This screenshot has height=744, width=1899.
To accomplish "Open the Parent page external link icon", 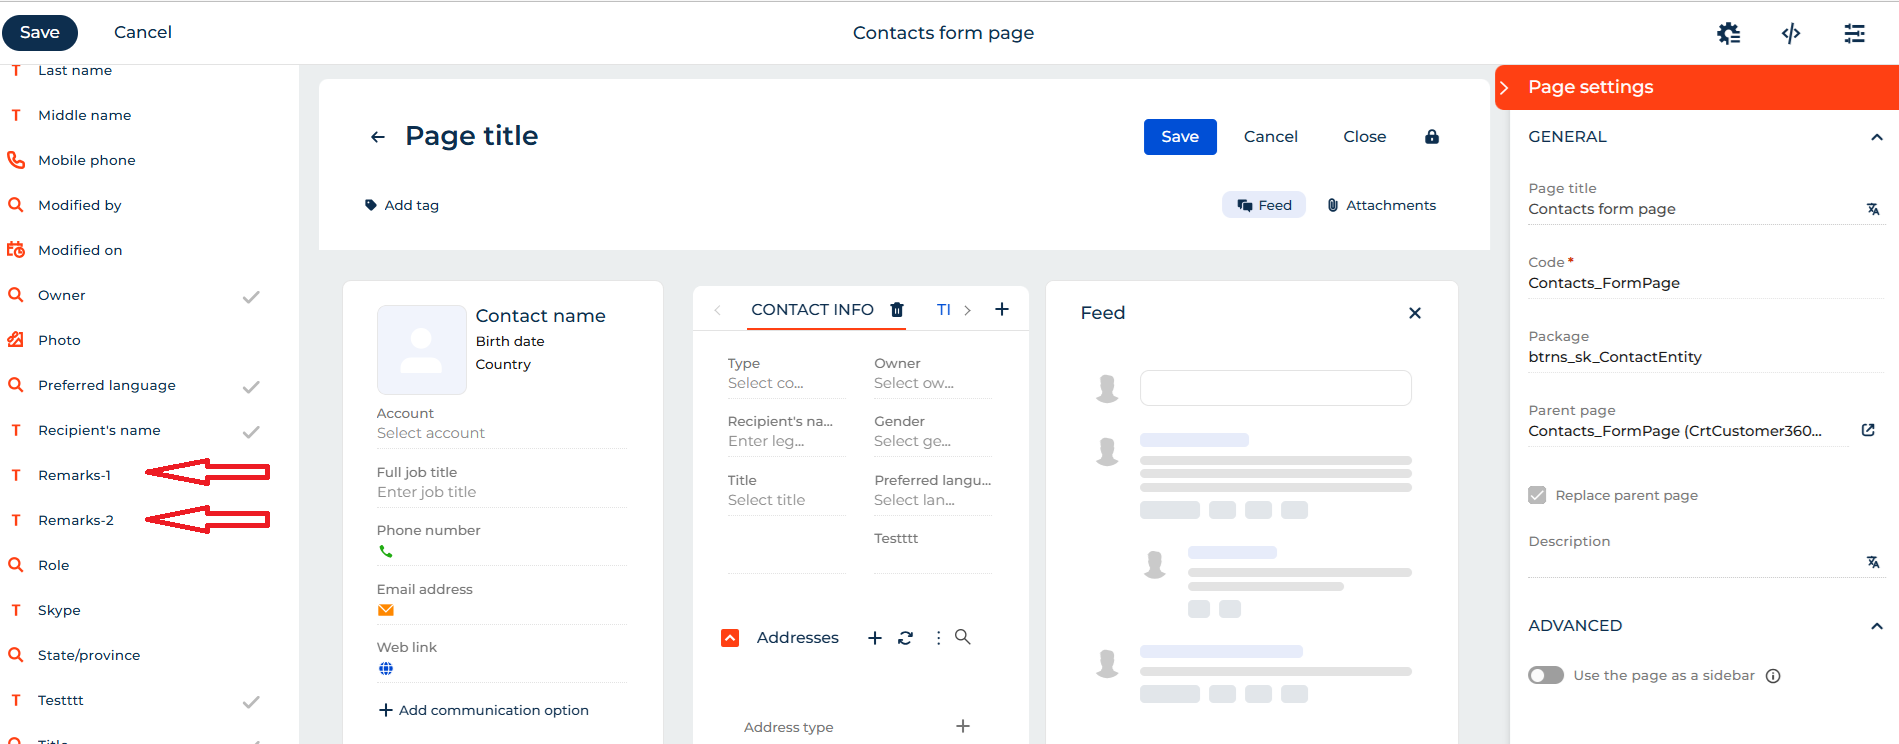I will click(1868, 430).
